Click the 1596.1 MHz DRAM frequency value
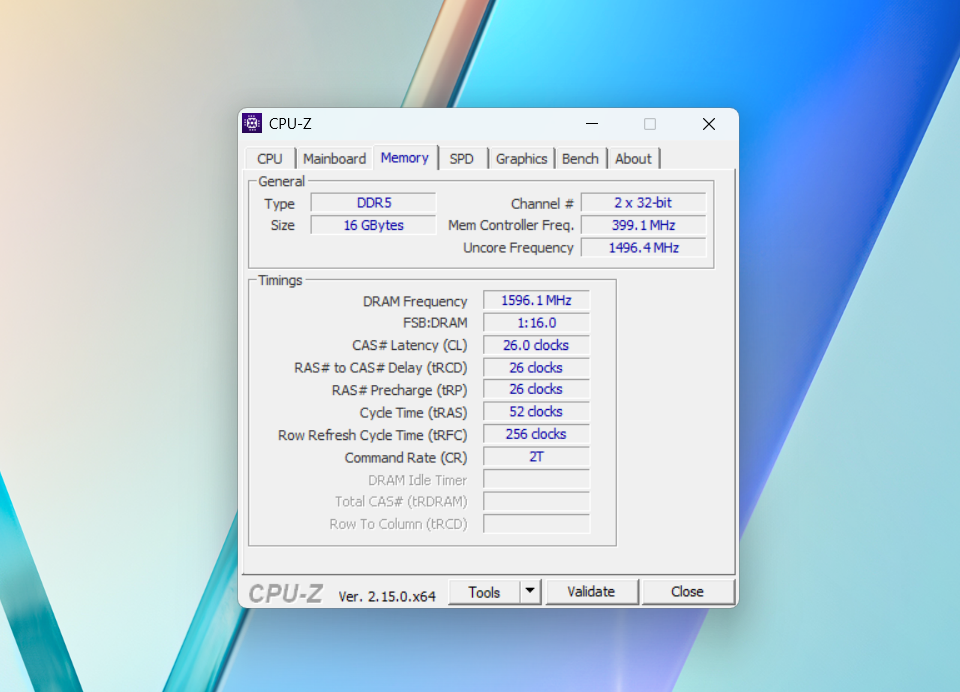960x692 pixels. coord(536,300)
